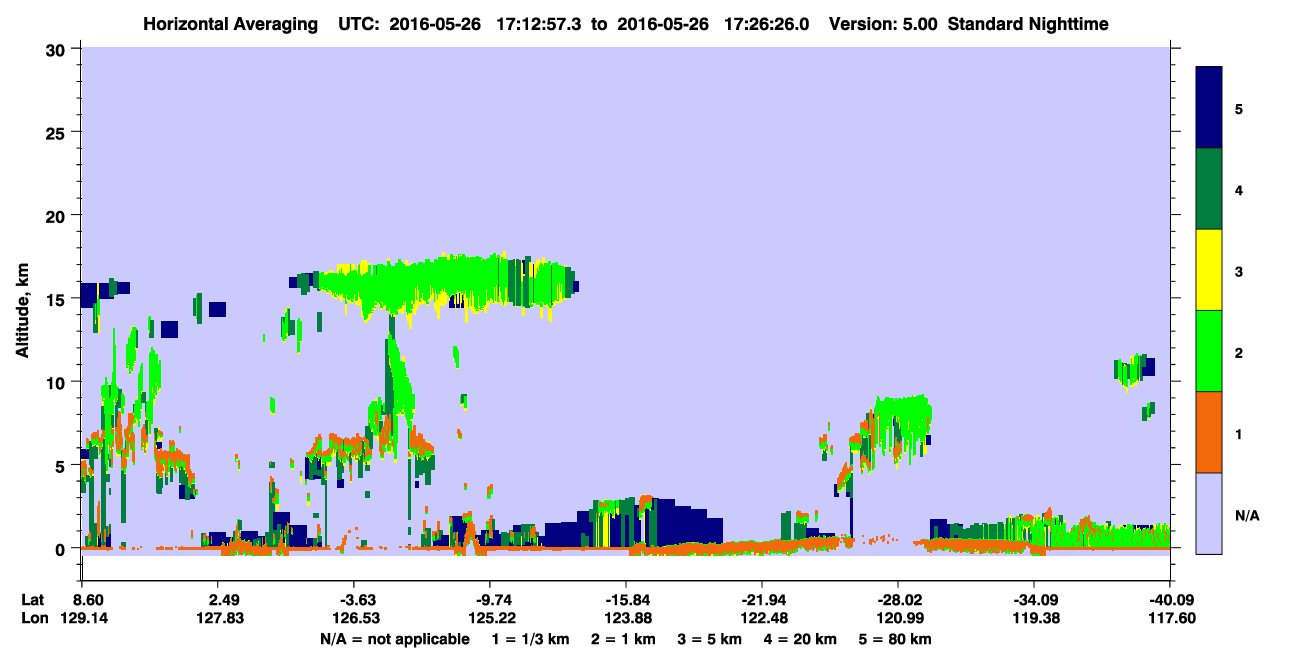Click the '4 = 20 km' legend text
1300x667 pixels.
800,639
